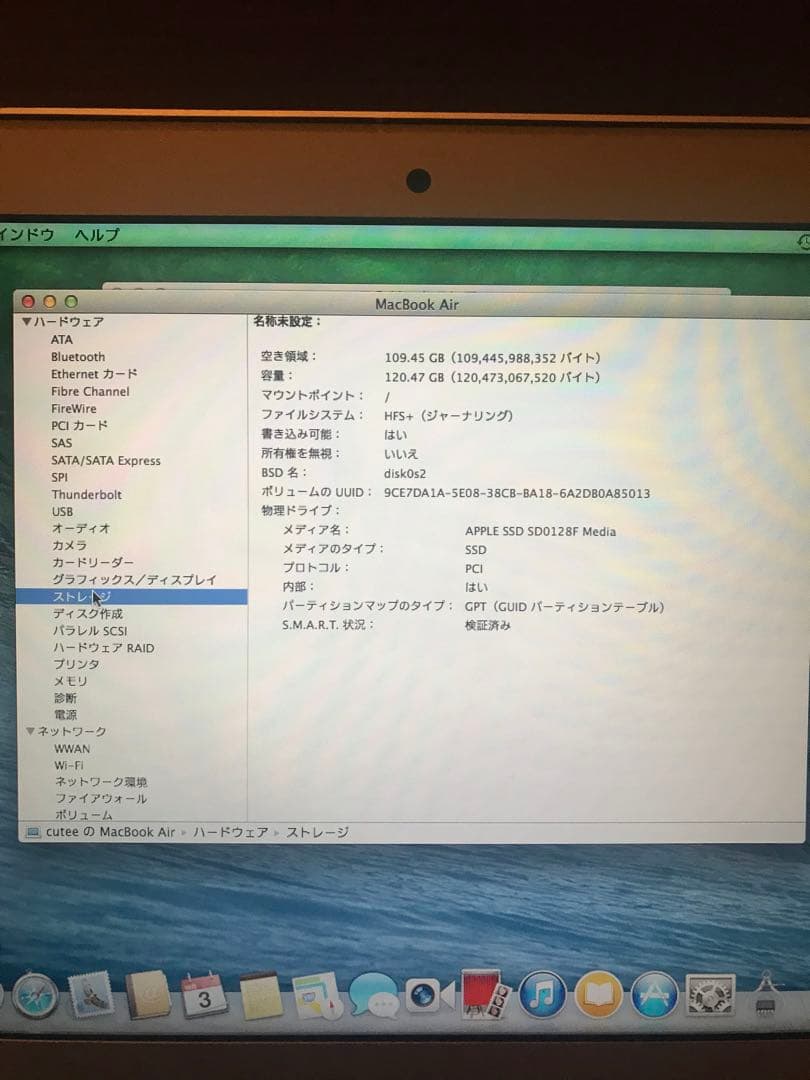Open the Mail app in the Dock
810x1080 pixels.
point(92,995)
